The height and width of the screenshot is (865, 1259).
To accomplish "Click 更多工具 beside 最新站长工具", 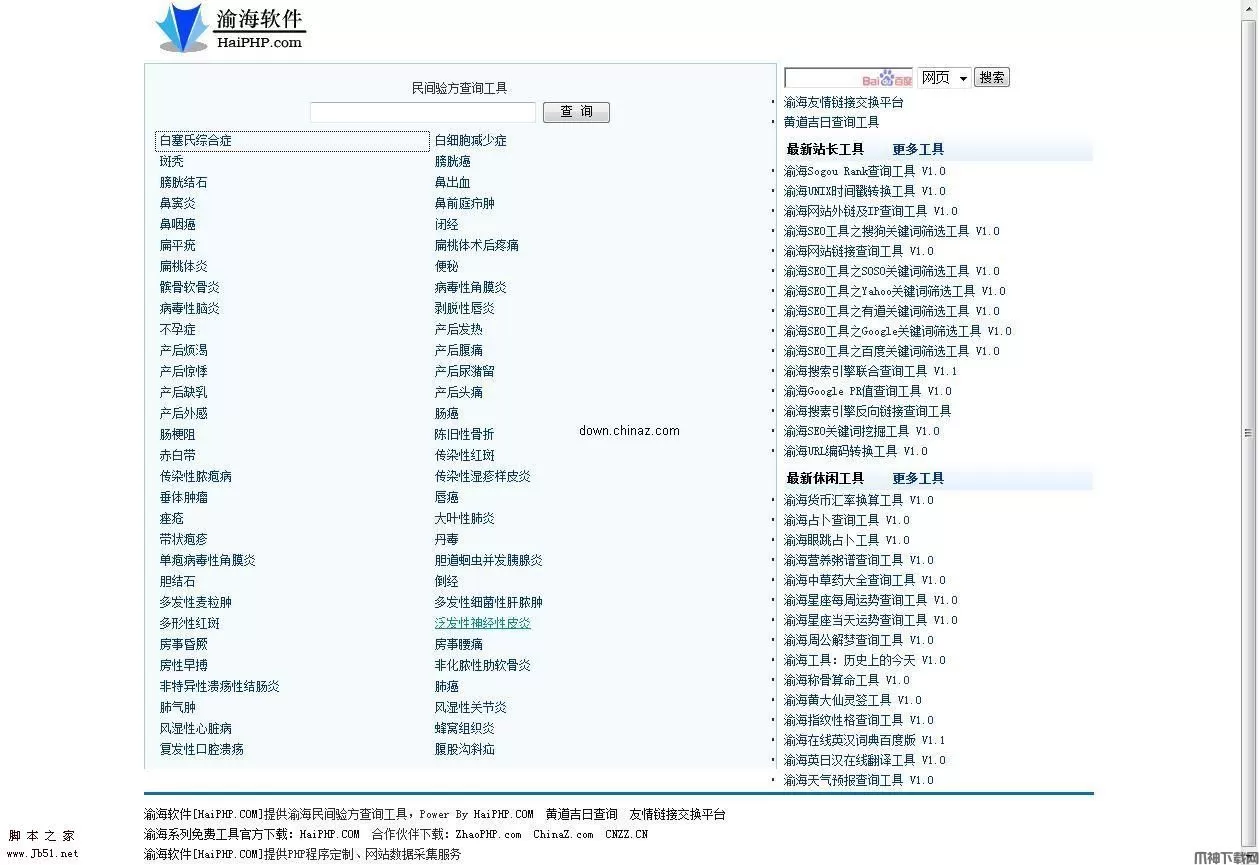I will tap(917, 149).
